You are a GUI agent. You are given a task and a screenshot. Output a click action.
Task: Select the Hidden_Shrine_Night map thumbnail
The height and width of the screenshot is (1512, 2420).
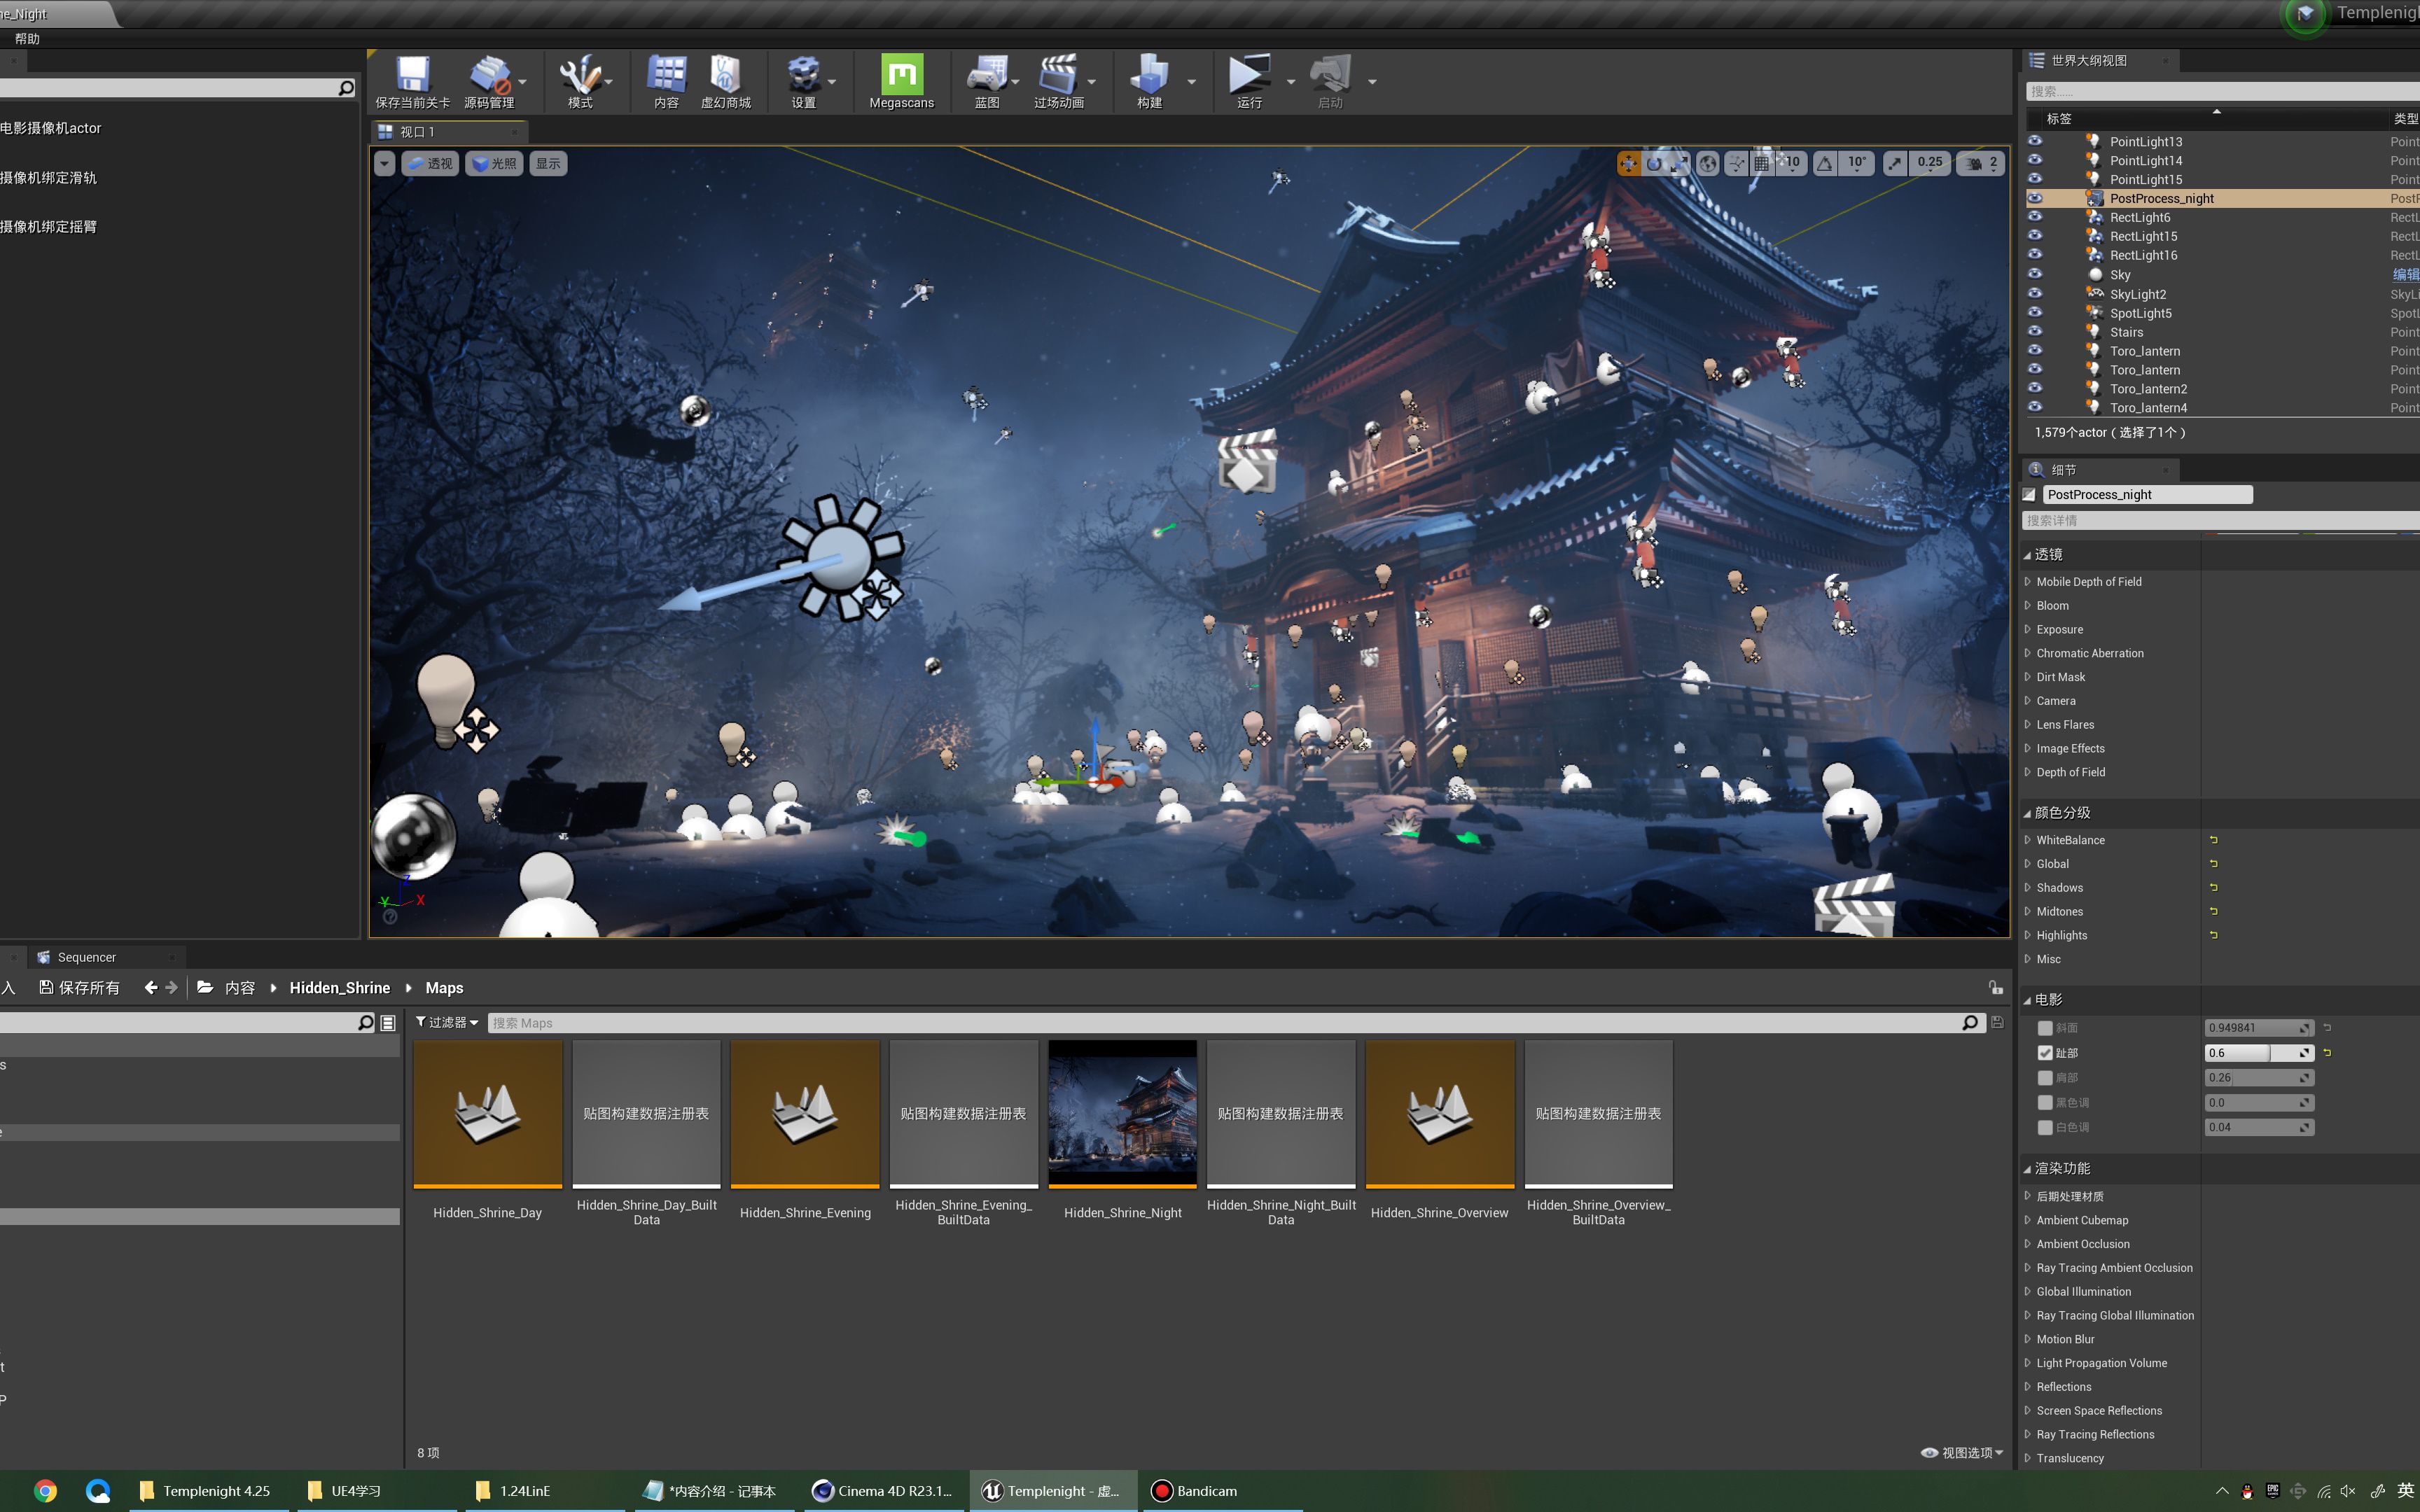(1122, 1113)
